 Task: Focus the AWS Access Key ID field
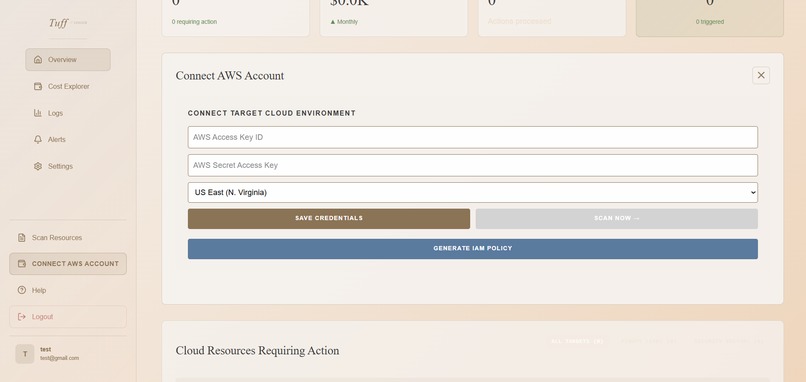472,137
